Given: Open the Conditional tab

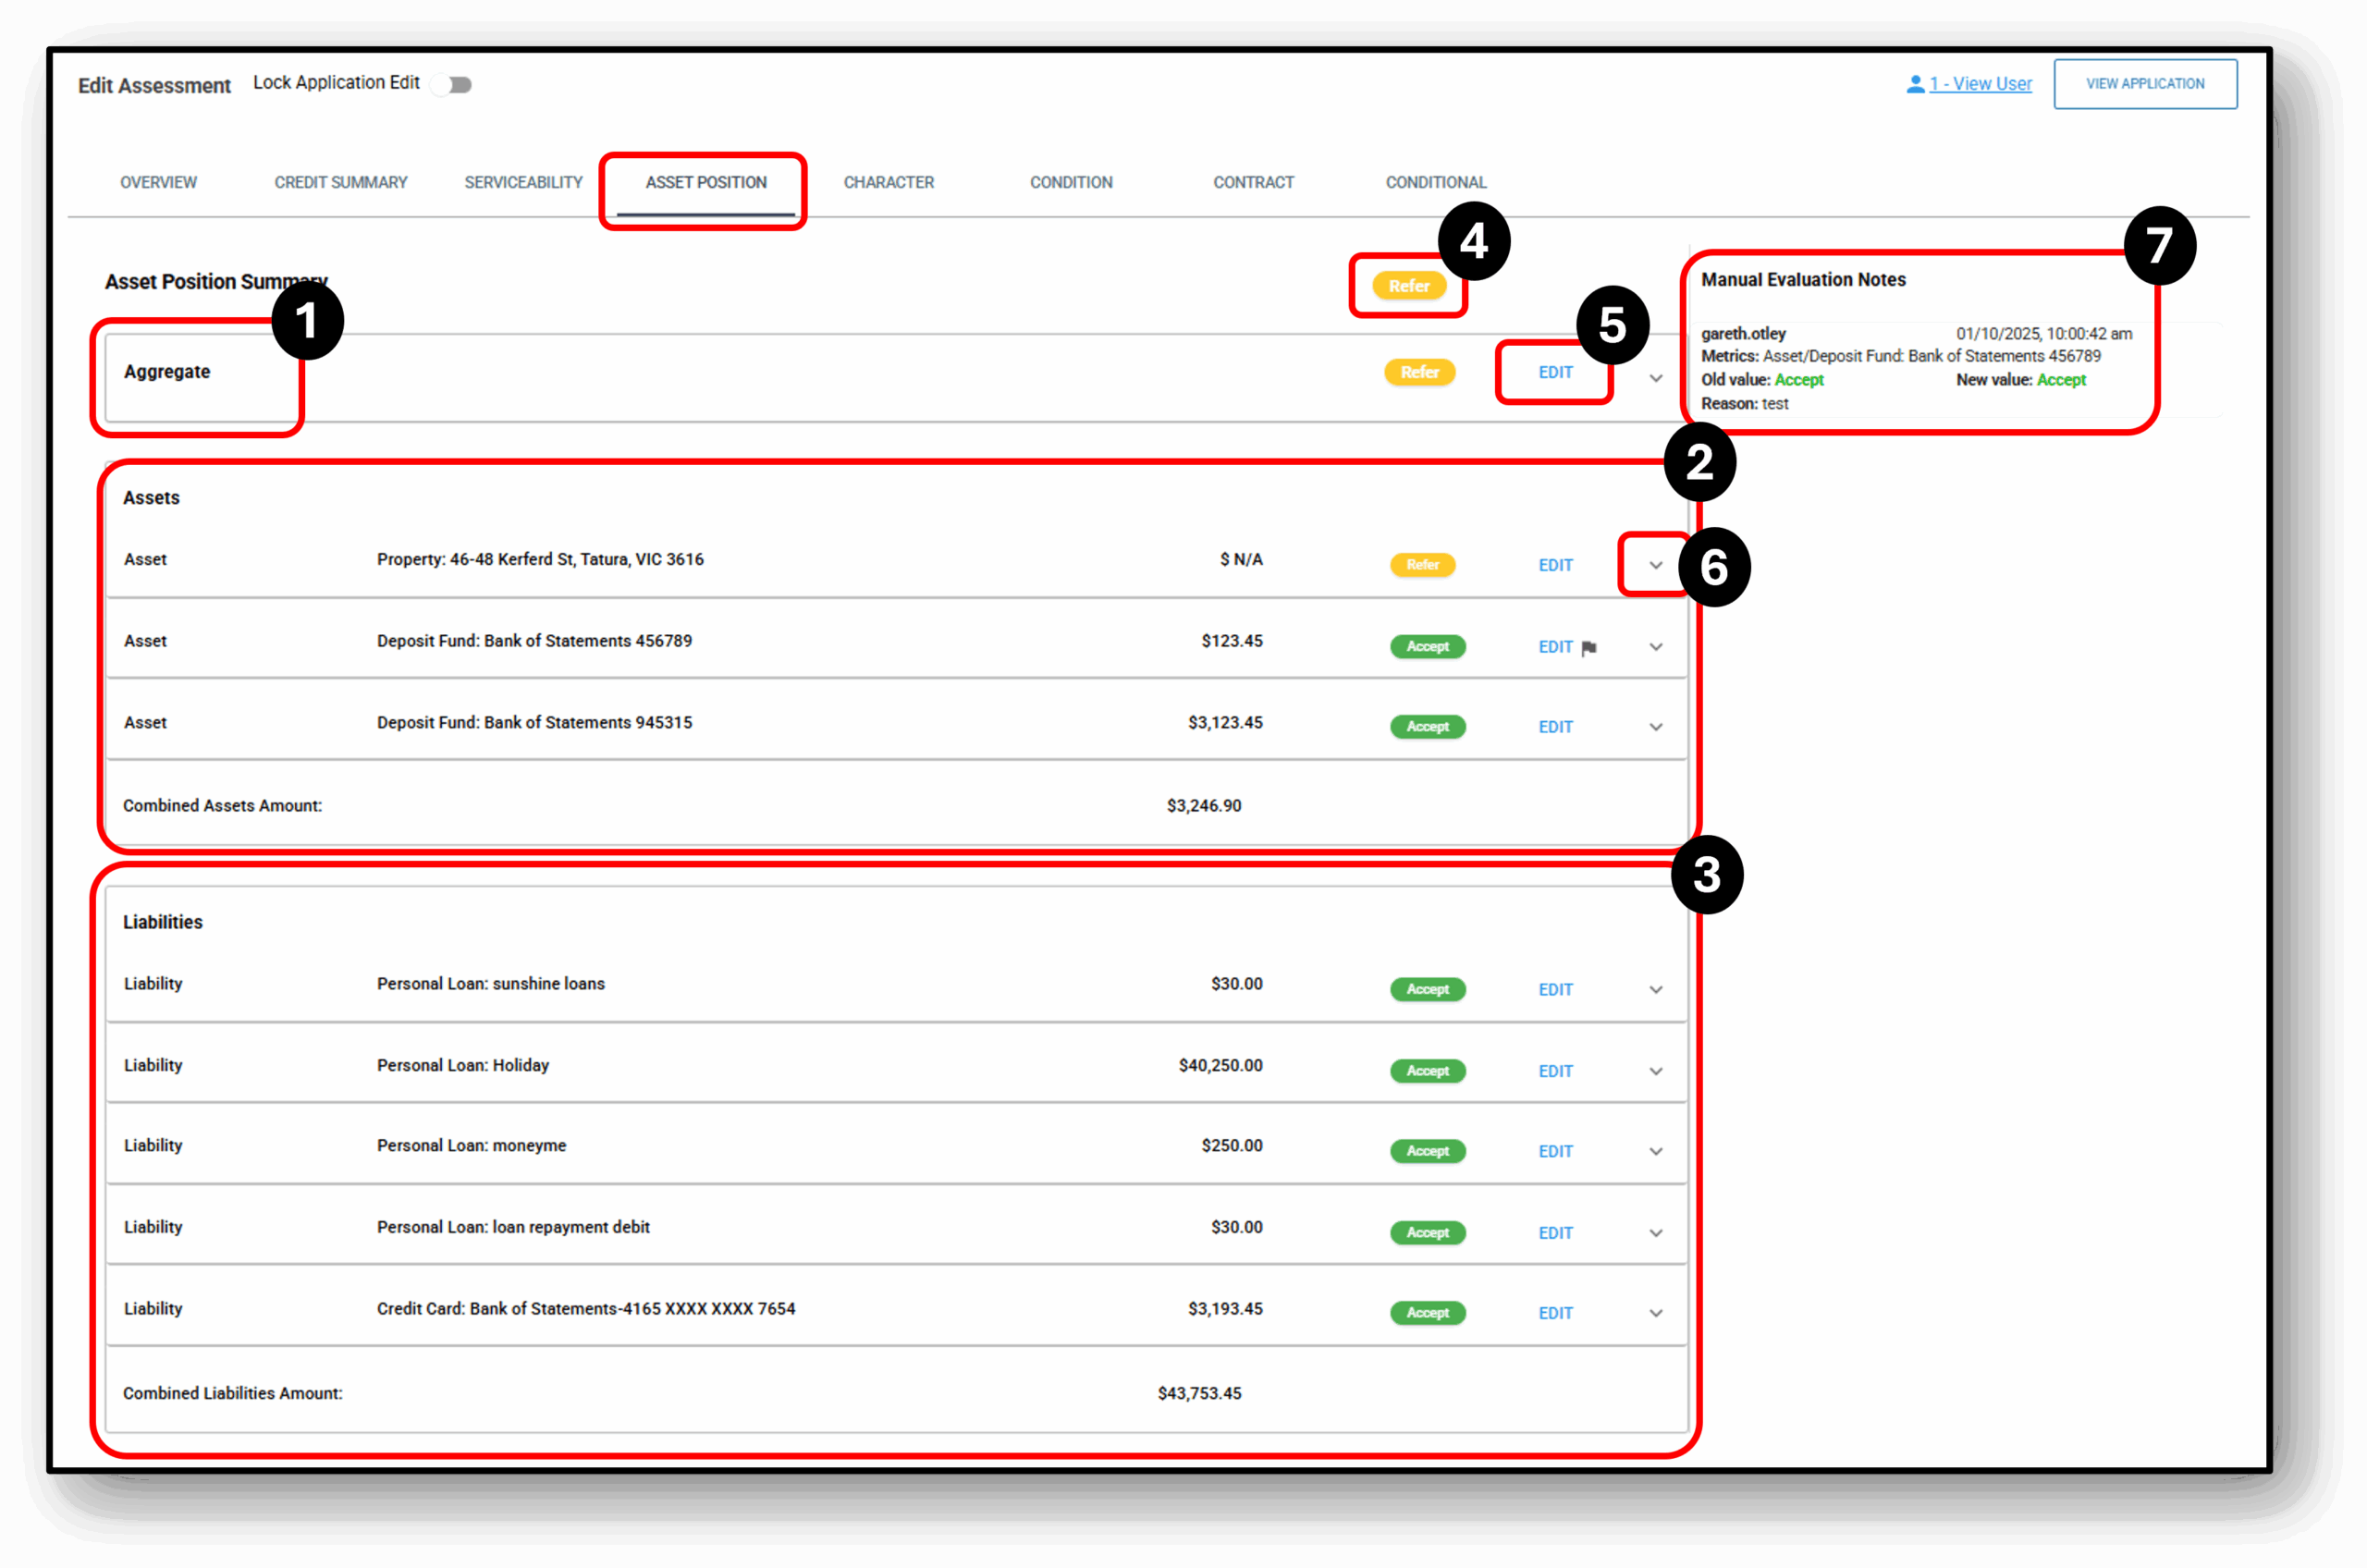Looking at the screenshot, I should pyautogui.click(x=1435, y=182).
